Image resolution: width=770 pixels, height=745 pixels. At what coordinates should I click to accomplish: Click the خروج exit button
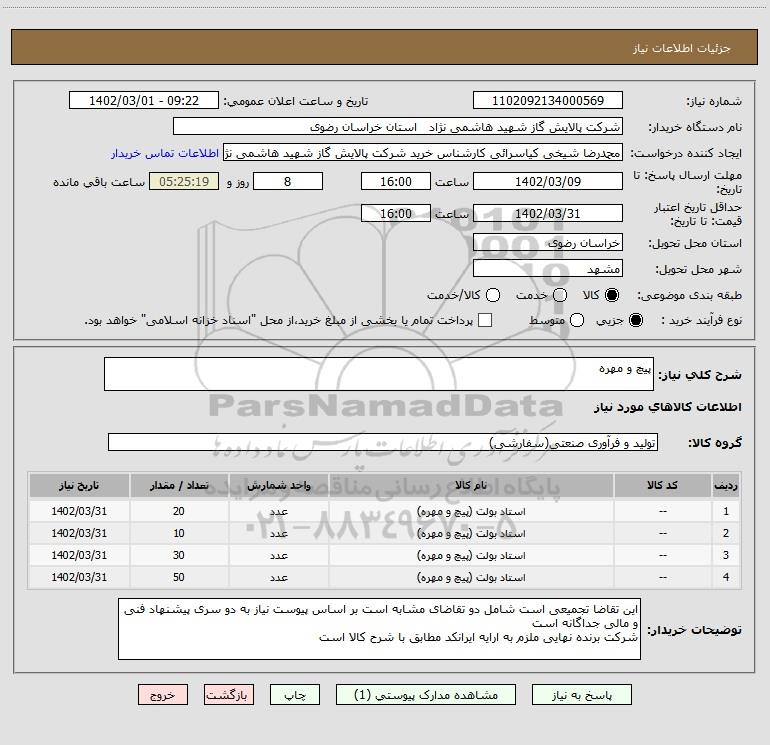click(x=163, y=695)
